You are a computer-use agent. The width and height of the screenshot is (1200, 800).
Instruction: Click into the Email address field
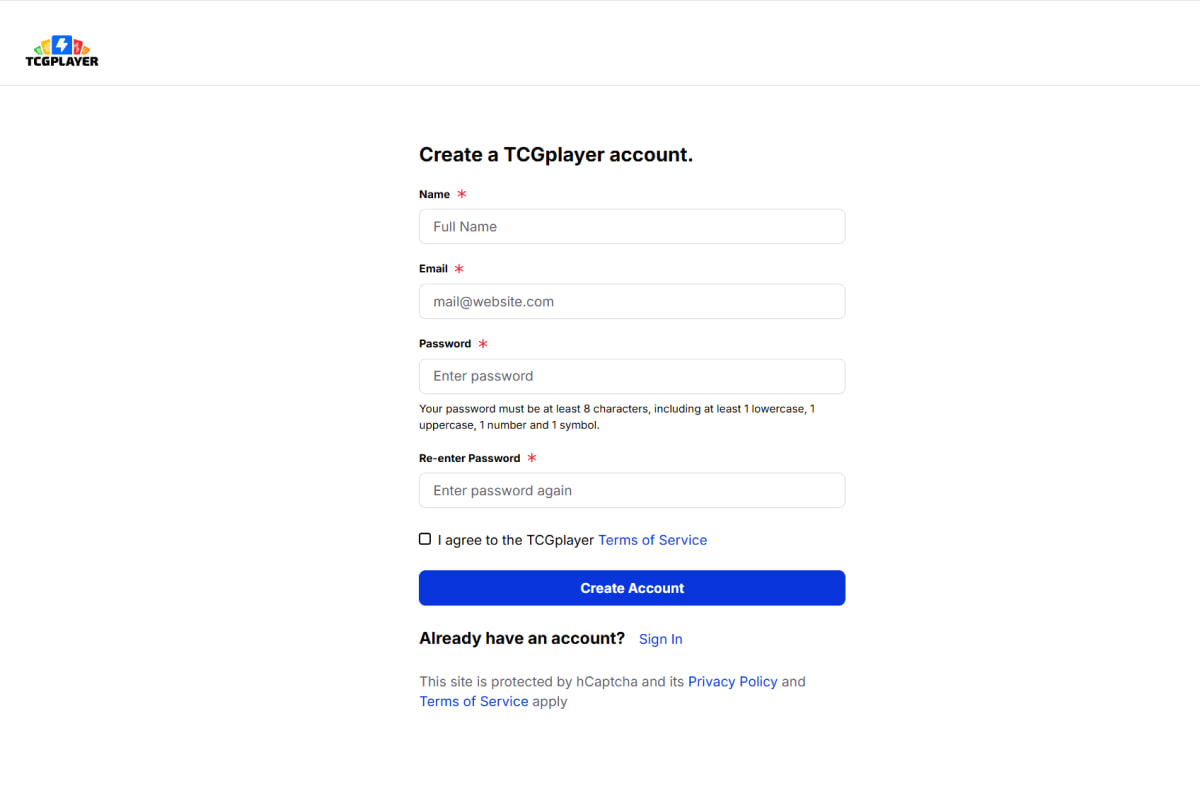(631, 302)
